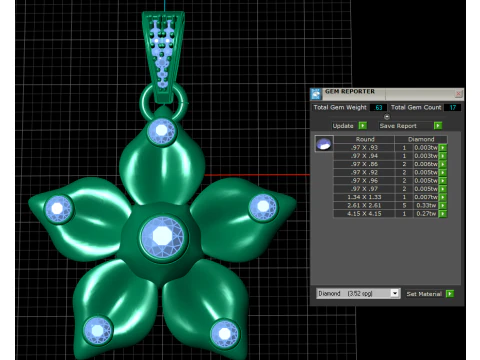The image size is (480, 360).
Task: Select the gem on the bottom-left petal
Action: [97, 330]
